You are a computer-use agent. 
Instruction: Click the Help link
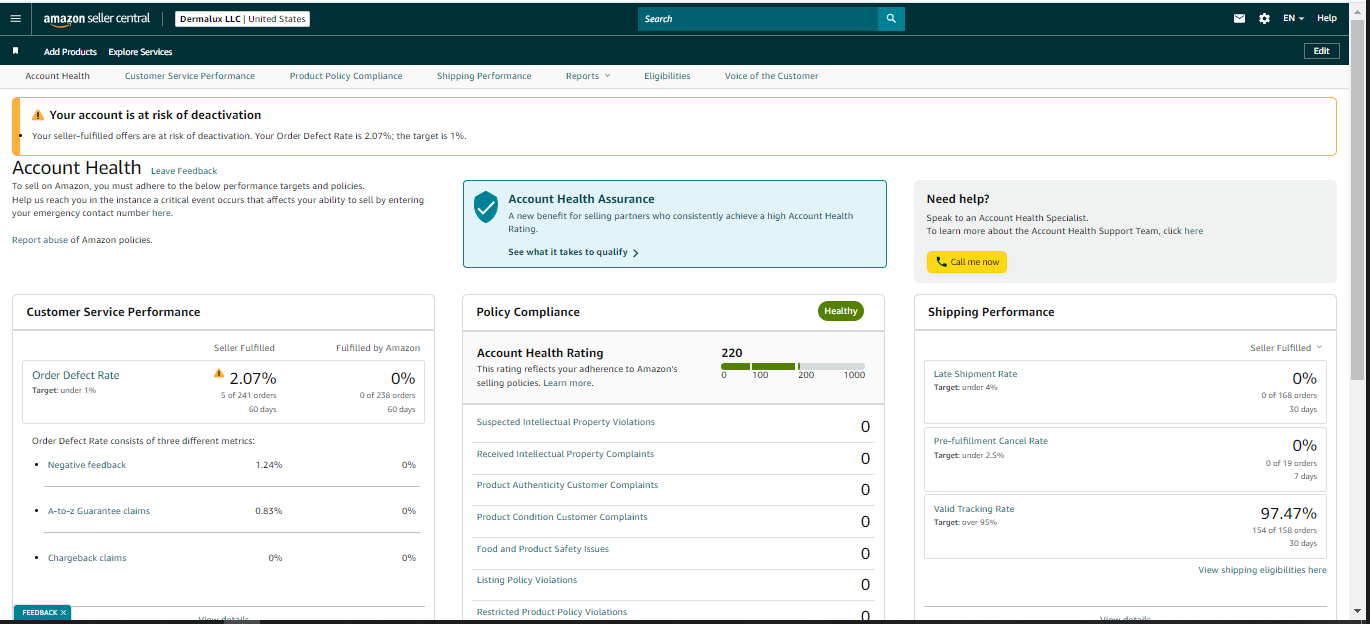pyautogui.click(x=1326, y=19)
